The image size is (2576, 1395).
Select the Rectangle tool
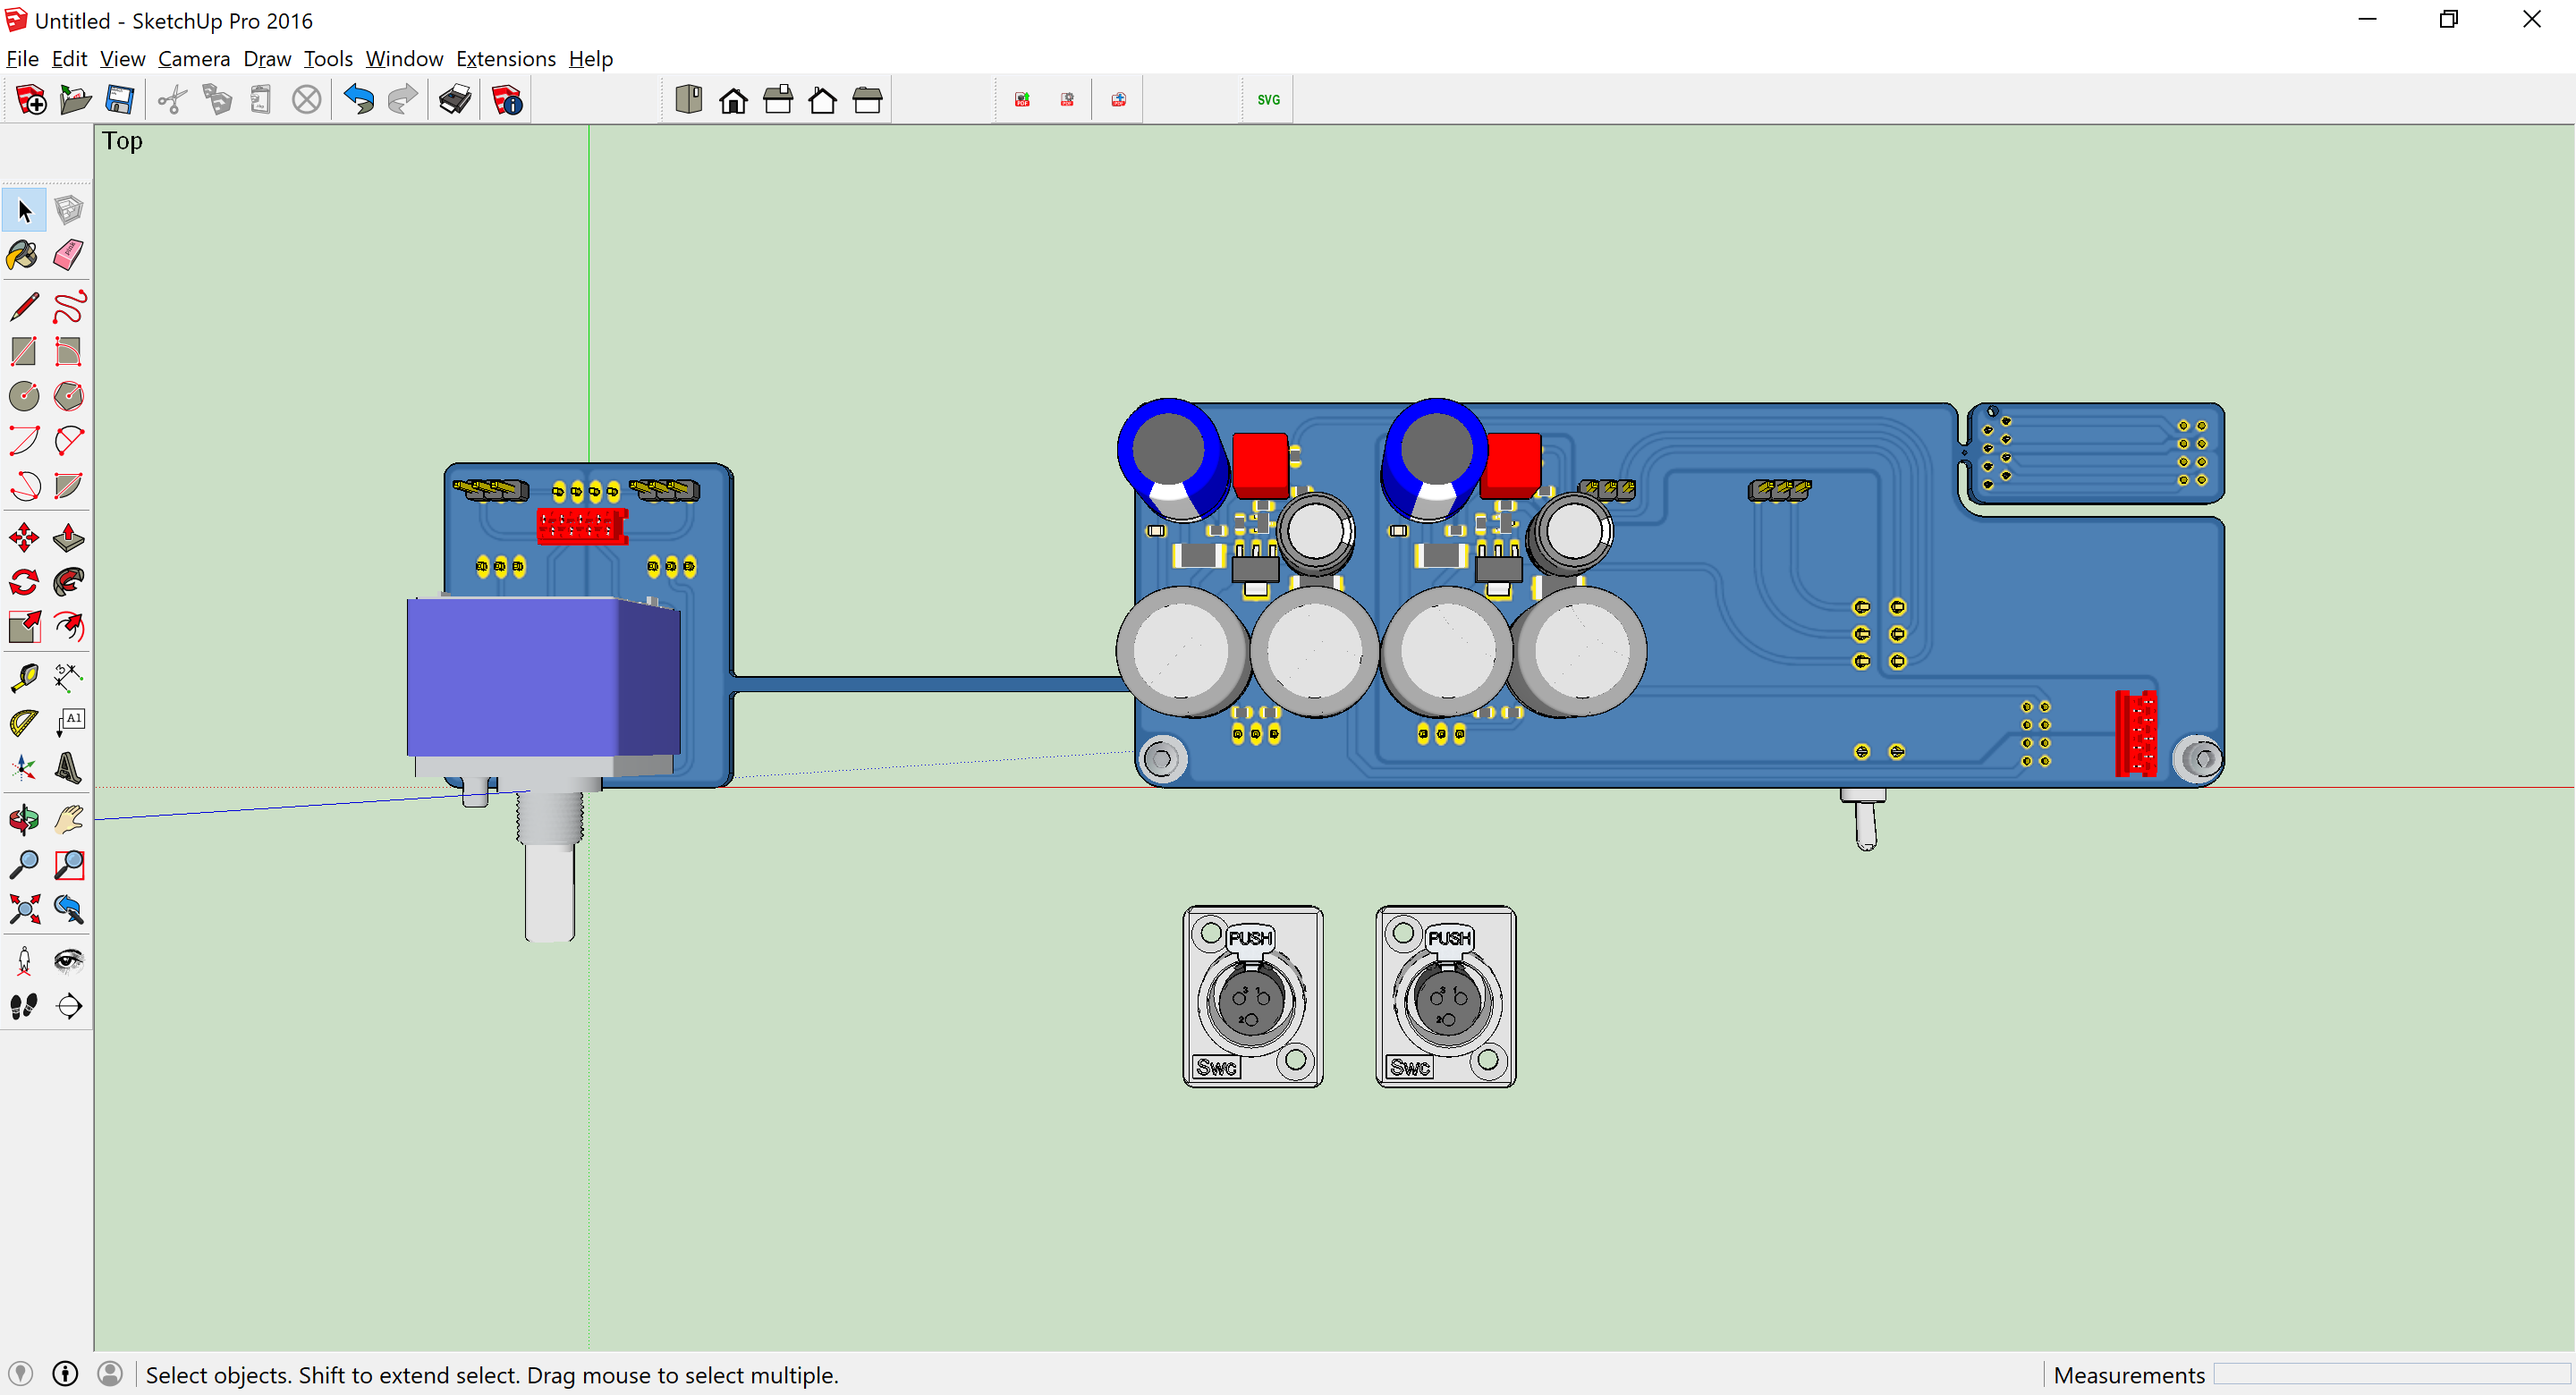[24, 351]
